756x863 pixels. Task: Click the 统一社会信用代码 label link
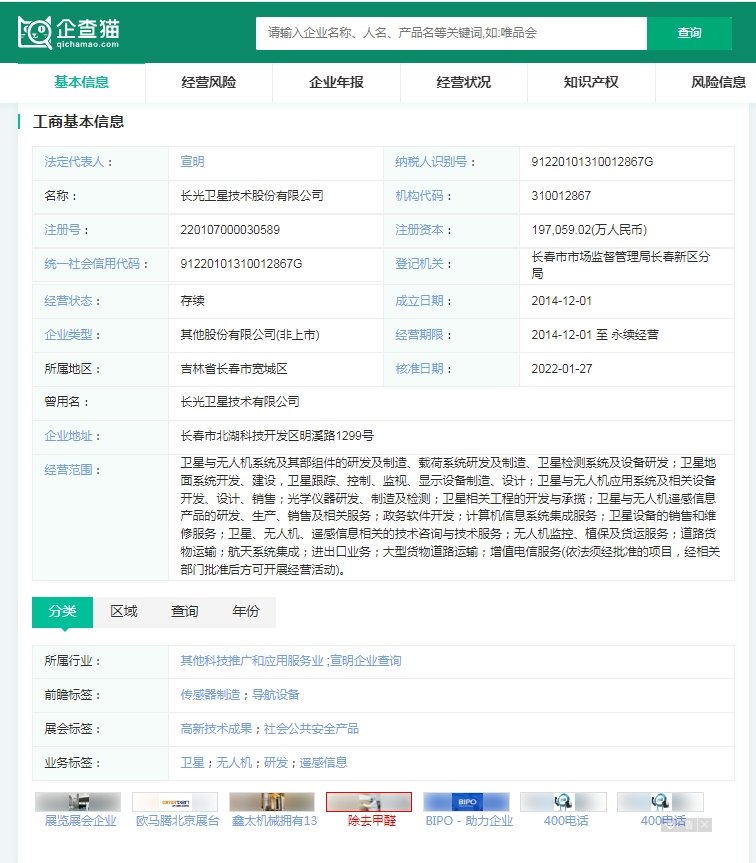click(92, 264)
